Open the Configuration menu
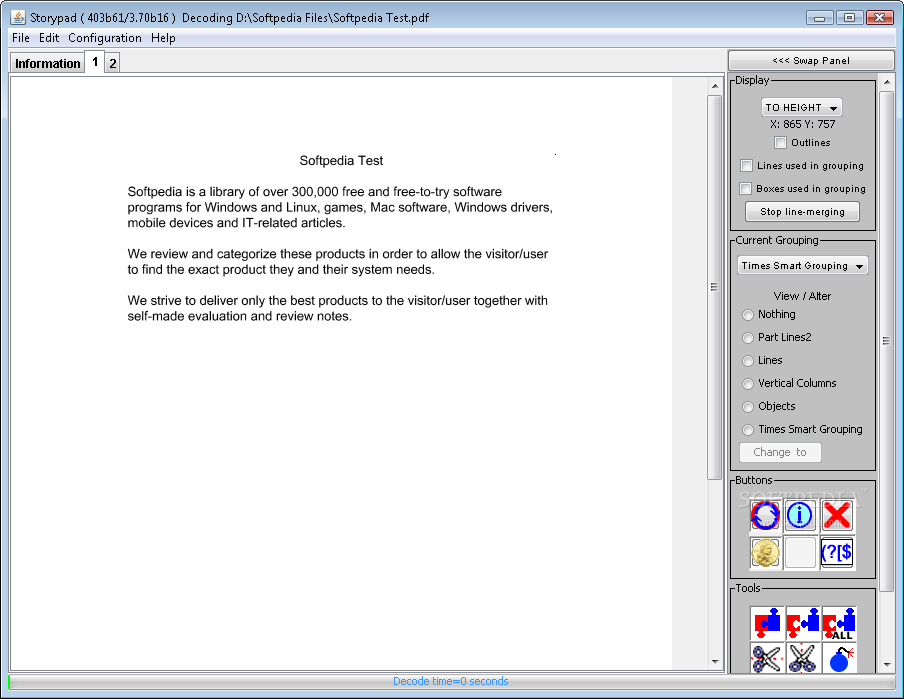Screen dimensions: 904x699 105,38
